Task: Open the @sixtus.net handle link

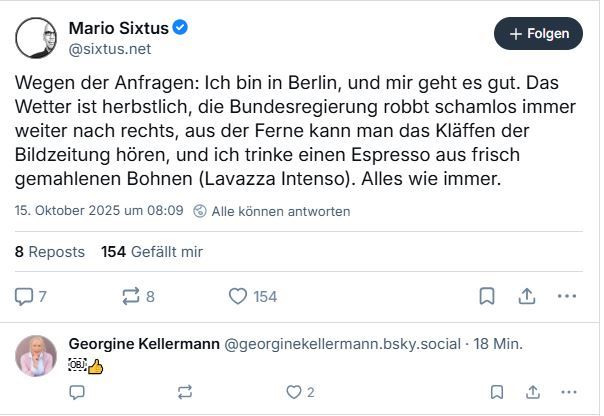Action: [110, 47]
